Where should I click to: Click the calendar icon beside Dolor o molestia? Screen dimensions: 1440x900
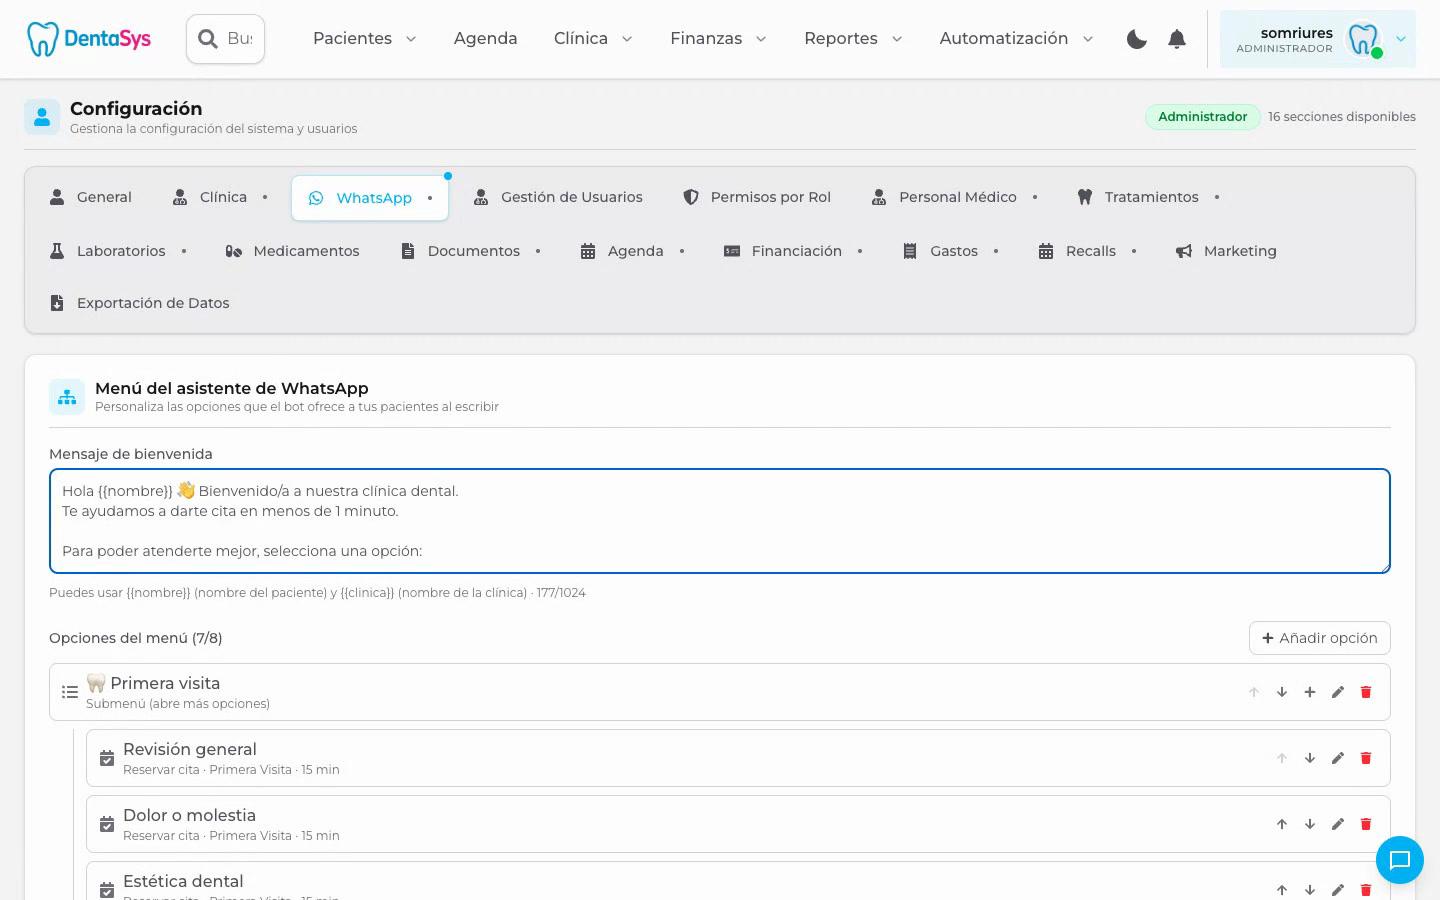click(107, 825)
